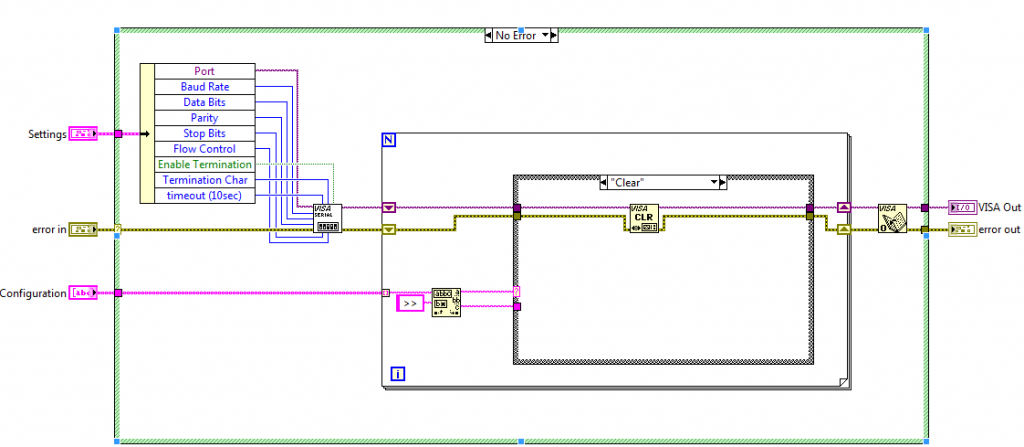Image resolution: width=1024 pixels, height=447 pixels.
Task: Select the loop iteration terminal i
Action: (x=398, y=375)
